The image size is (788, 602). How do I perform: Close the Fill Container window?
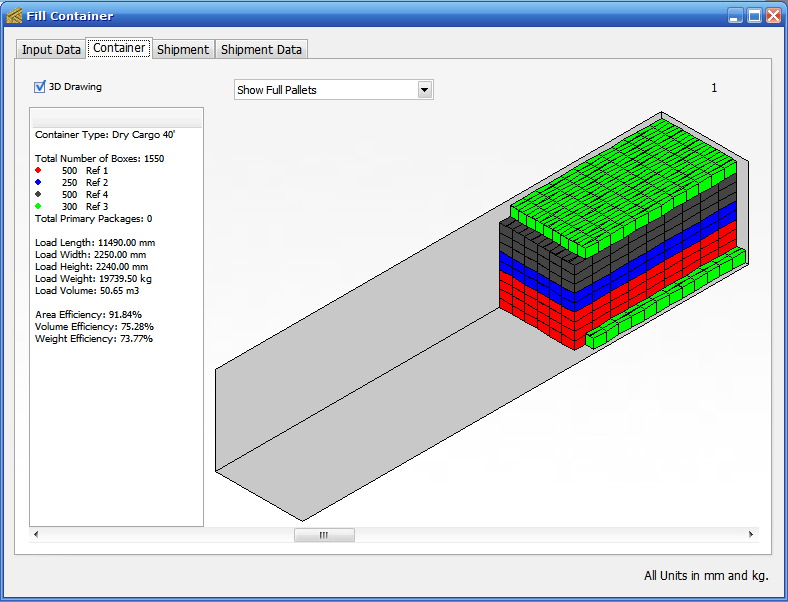click(x=773, y=16)
